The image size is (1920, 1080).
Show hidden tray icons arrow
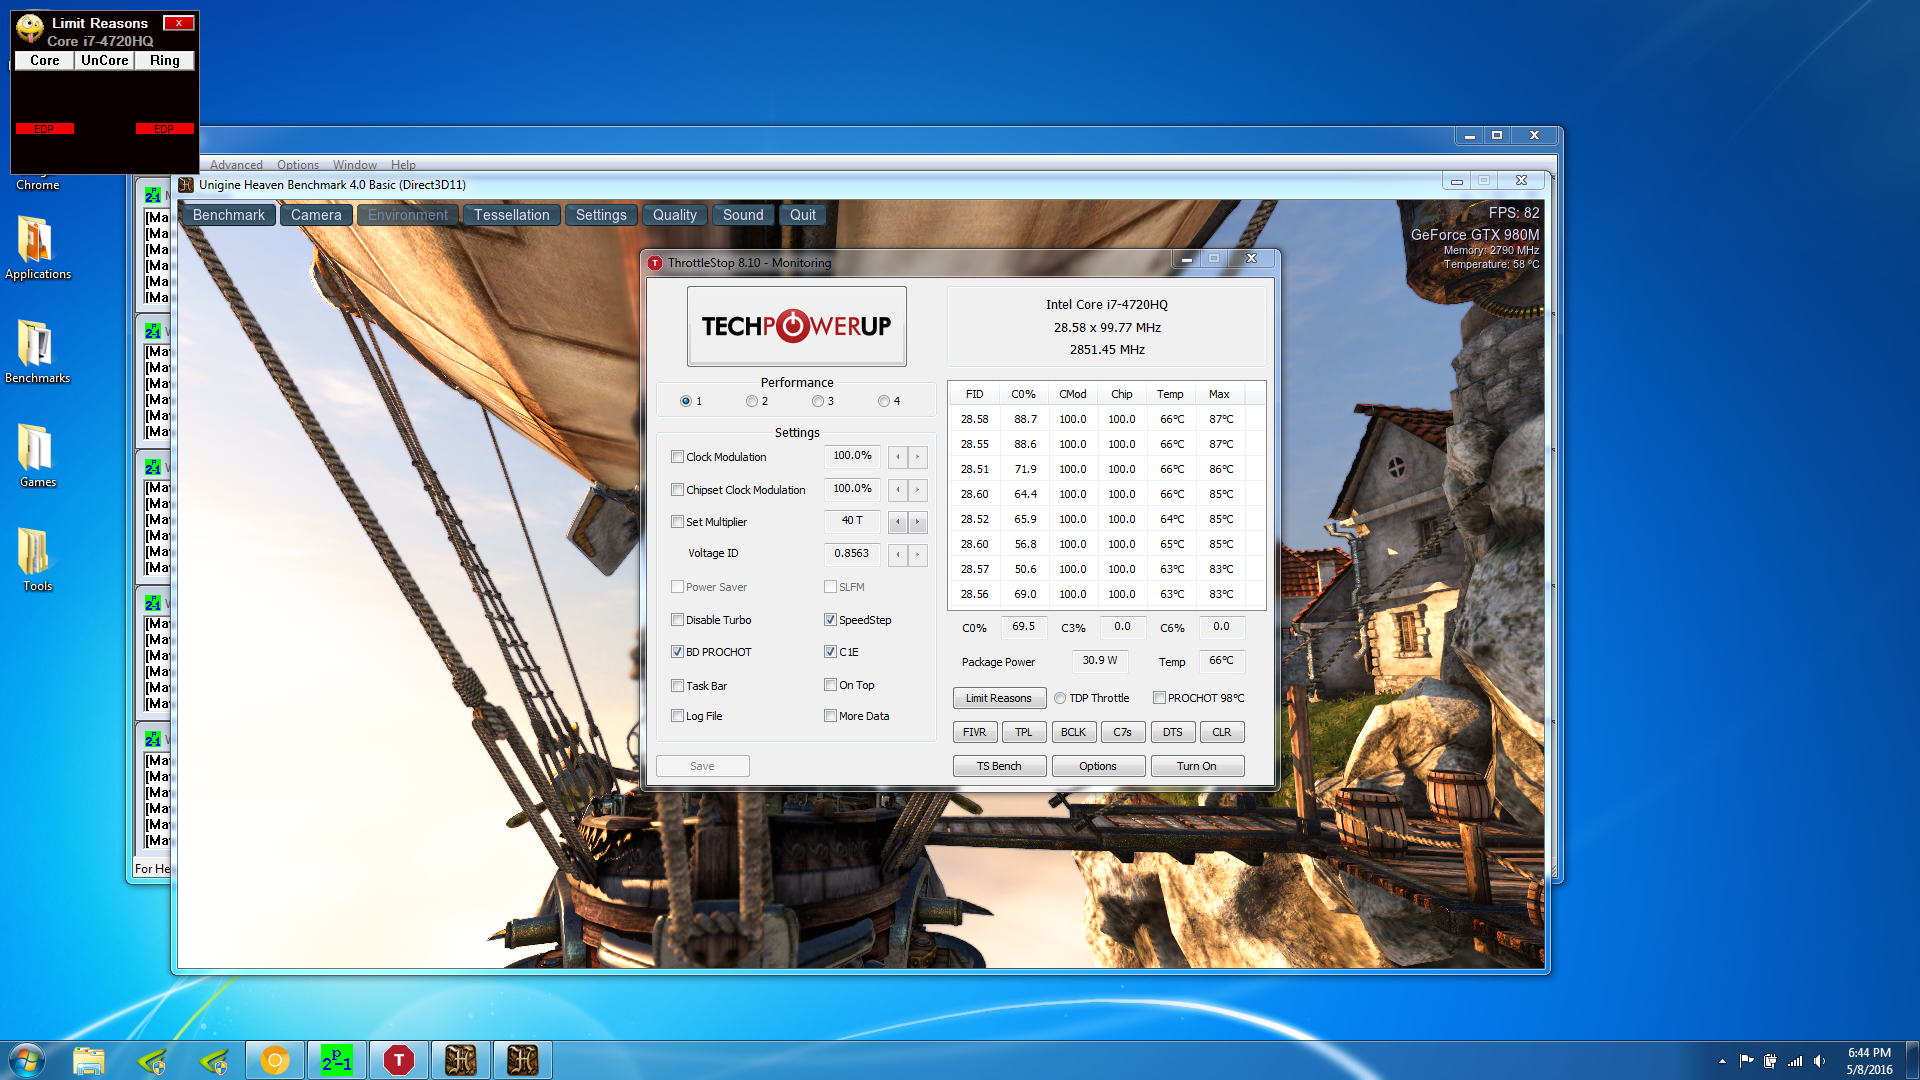tap(1722, 1061)
